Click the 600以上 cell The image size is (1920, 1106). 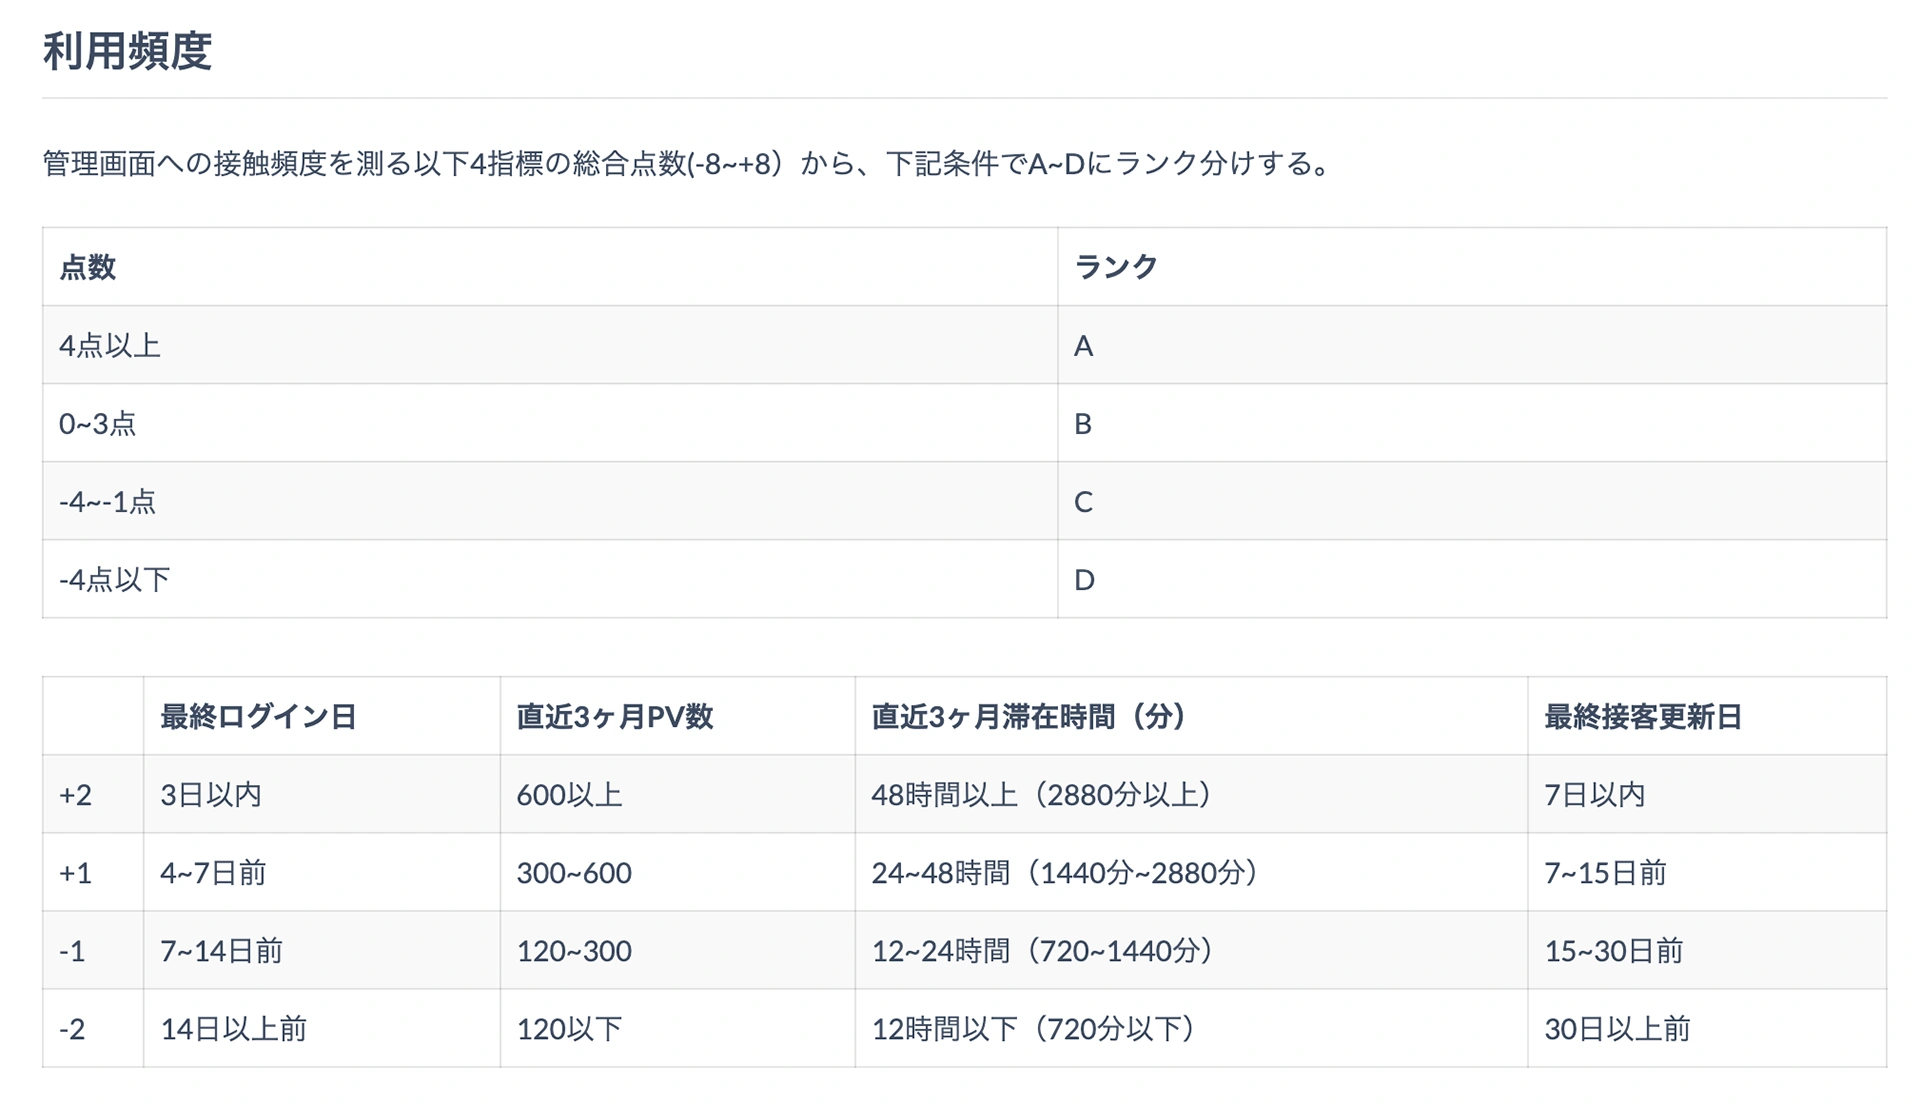[678, 794]
